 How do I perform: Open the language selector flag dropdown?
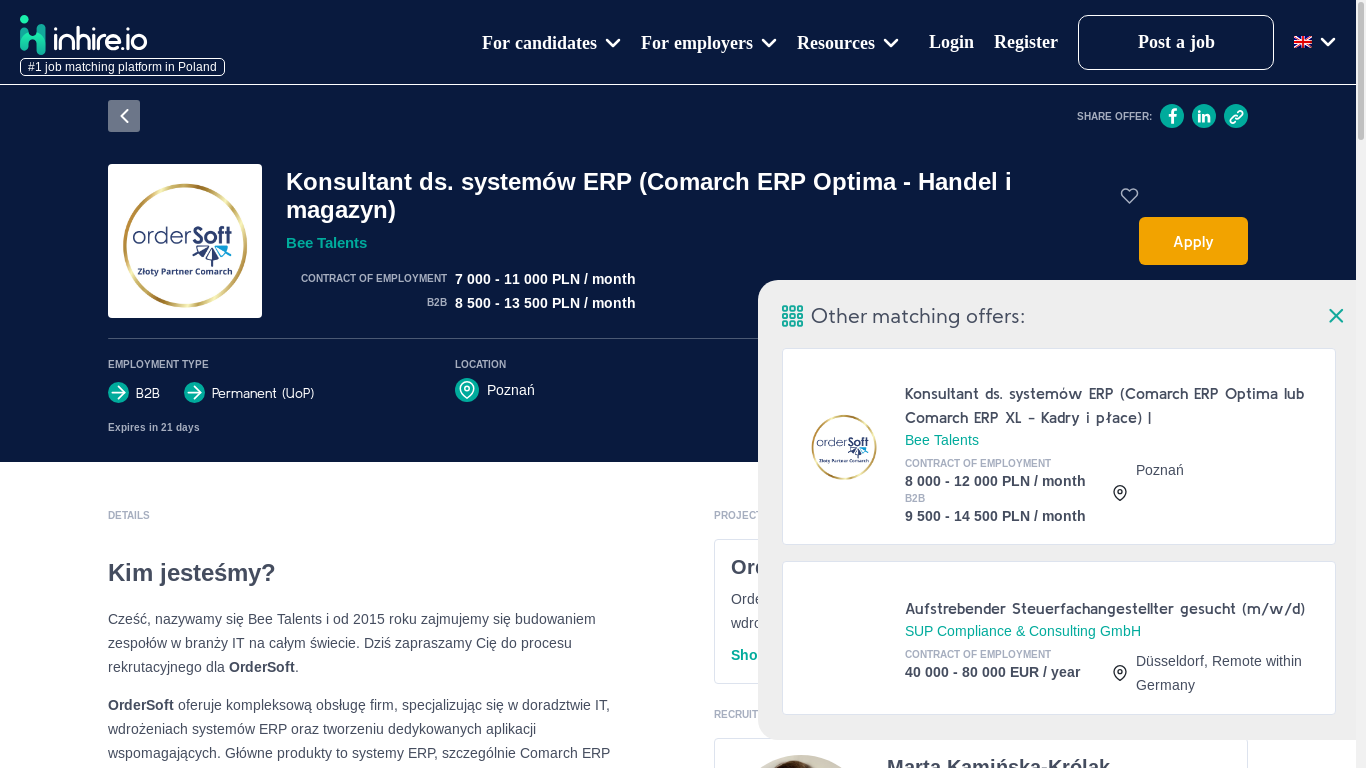pos(1314,42)
